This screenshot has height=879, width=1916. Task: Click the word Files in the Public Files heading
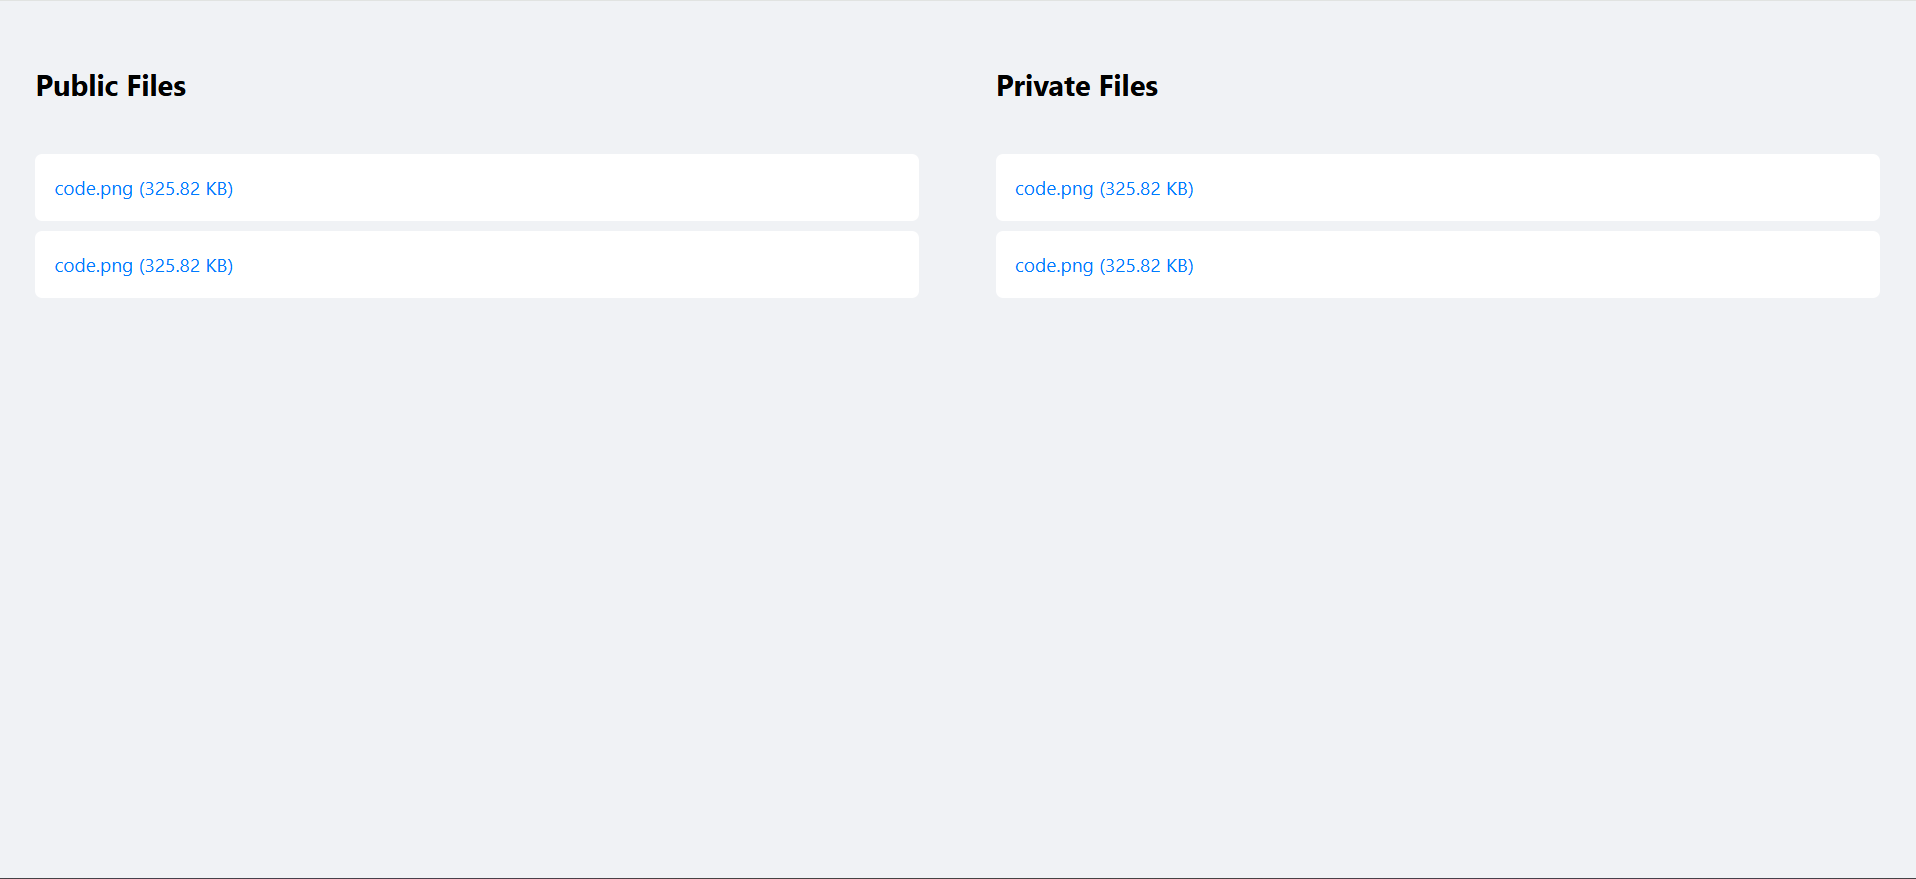point(156,86)
